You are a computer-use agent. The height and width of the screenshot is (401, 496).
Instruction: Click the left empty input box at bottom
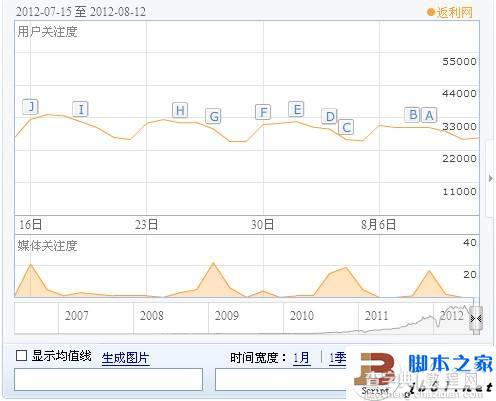coord(108,379)
